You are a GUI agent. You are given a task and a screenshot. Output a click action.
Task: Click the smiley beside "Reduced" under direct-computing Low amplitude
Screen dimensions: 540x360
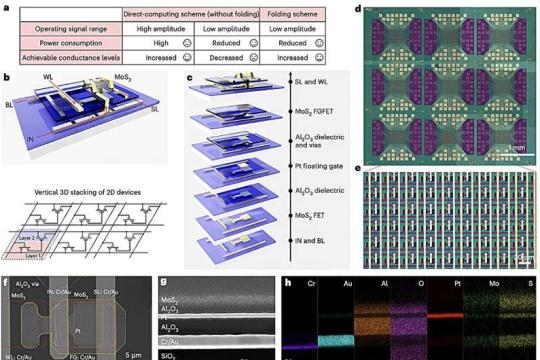point(253,43)
